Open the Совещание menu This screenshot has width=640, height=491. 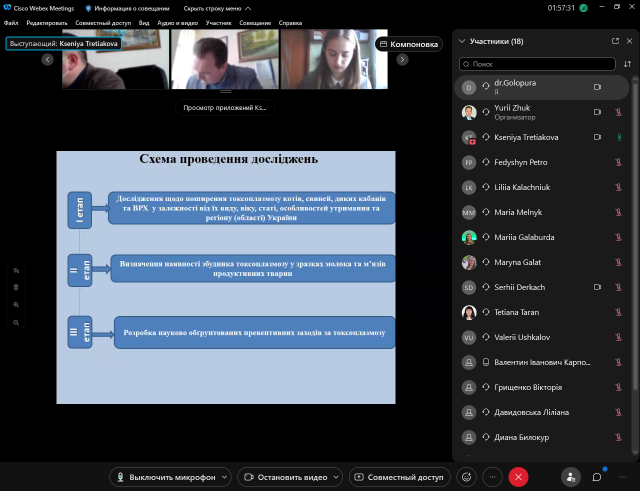tap(255, 23)
